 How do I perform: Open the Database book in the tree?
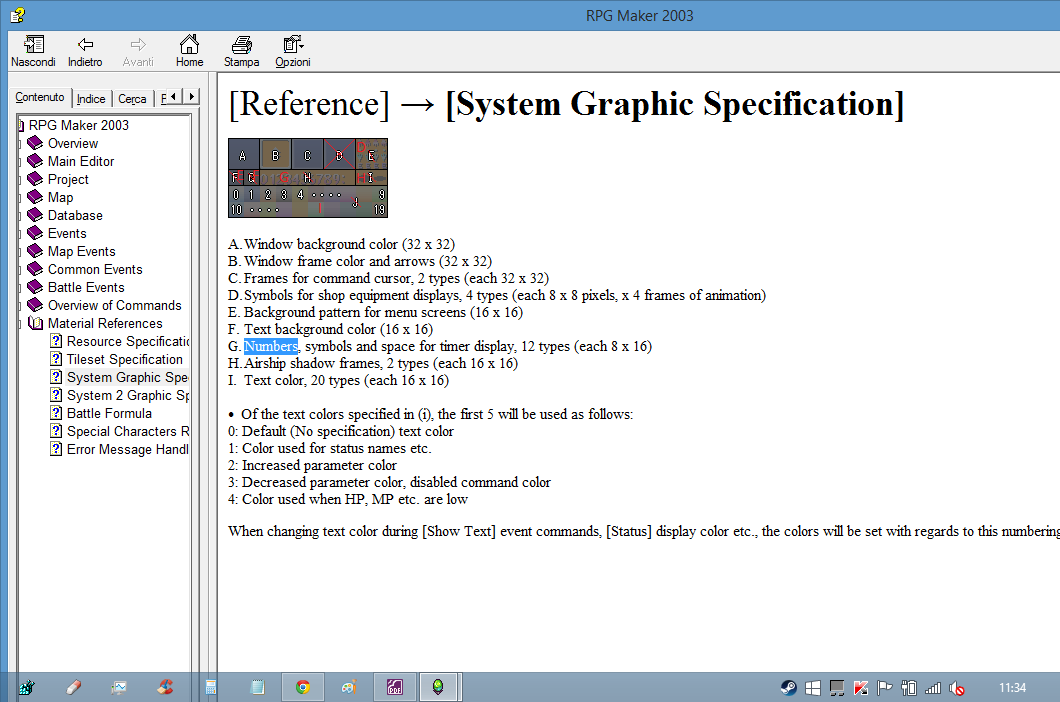click(x=75, y=215)
